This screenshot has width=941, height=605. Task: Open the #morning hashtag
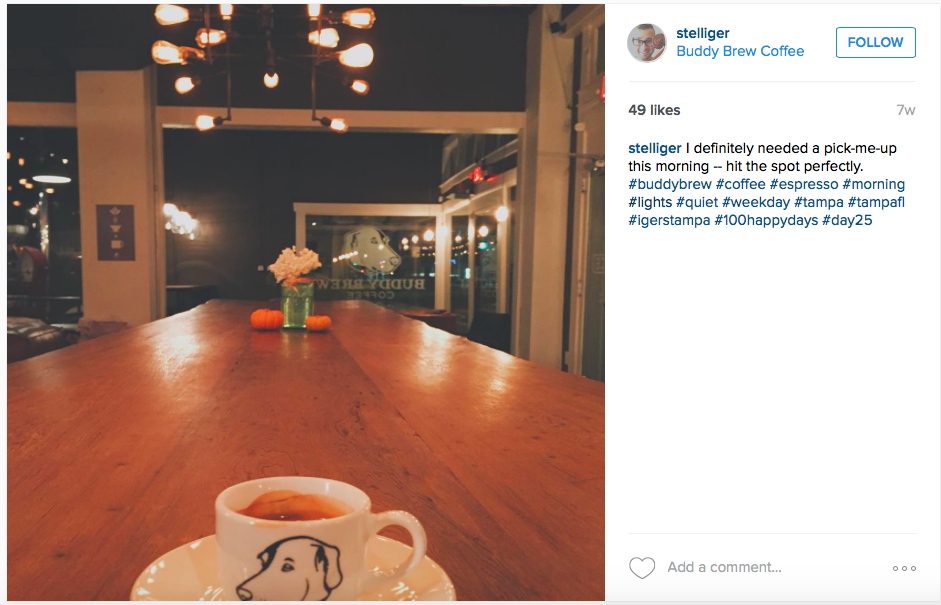(x=873, y=184)
